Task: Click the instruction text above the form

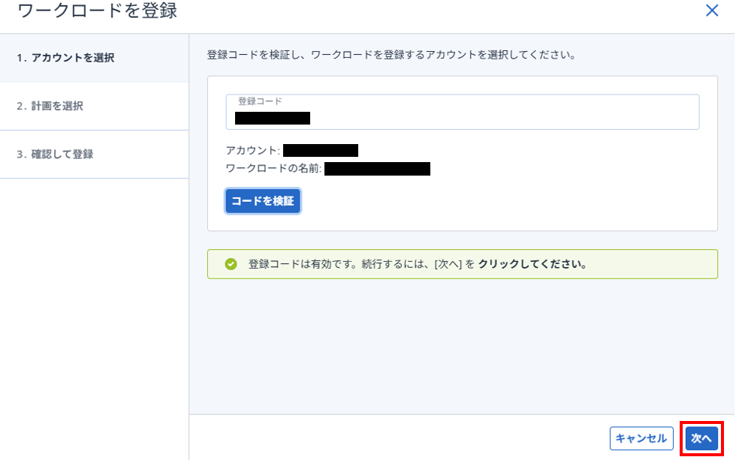Action: pos(390,54)
